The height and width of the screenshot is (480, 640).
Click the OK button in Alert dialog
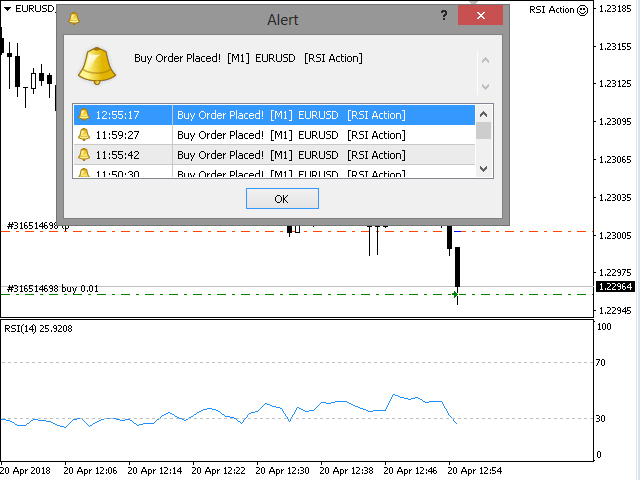point(282,199)
